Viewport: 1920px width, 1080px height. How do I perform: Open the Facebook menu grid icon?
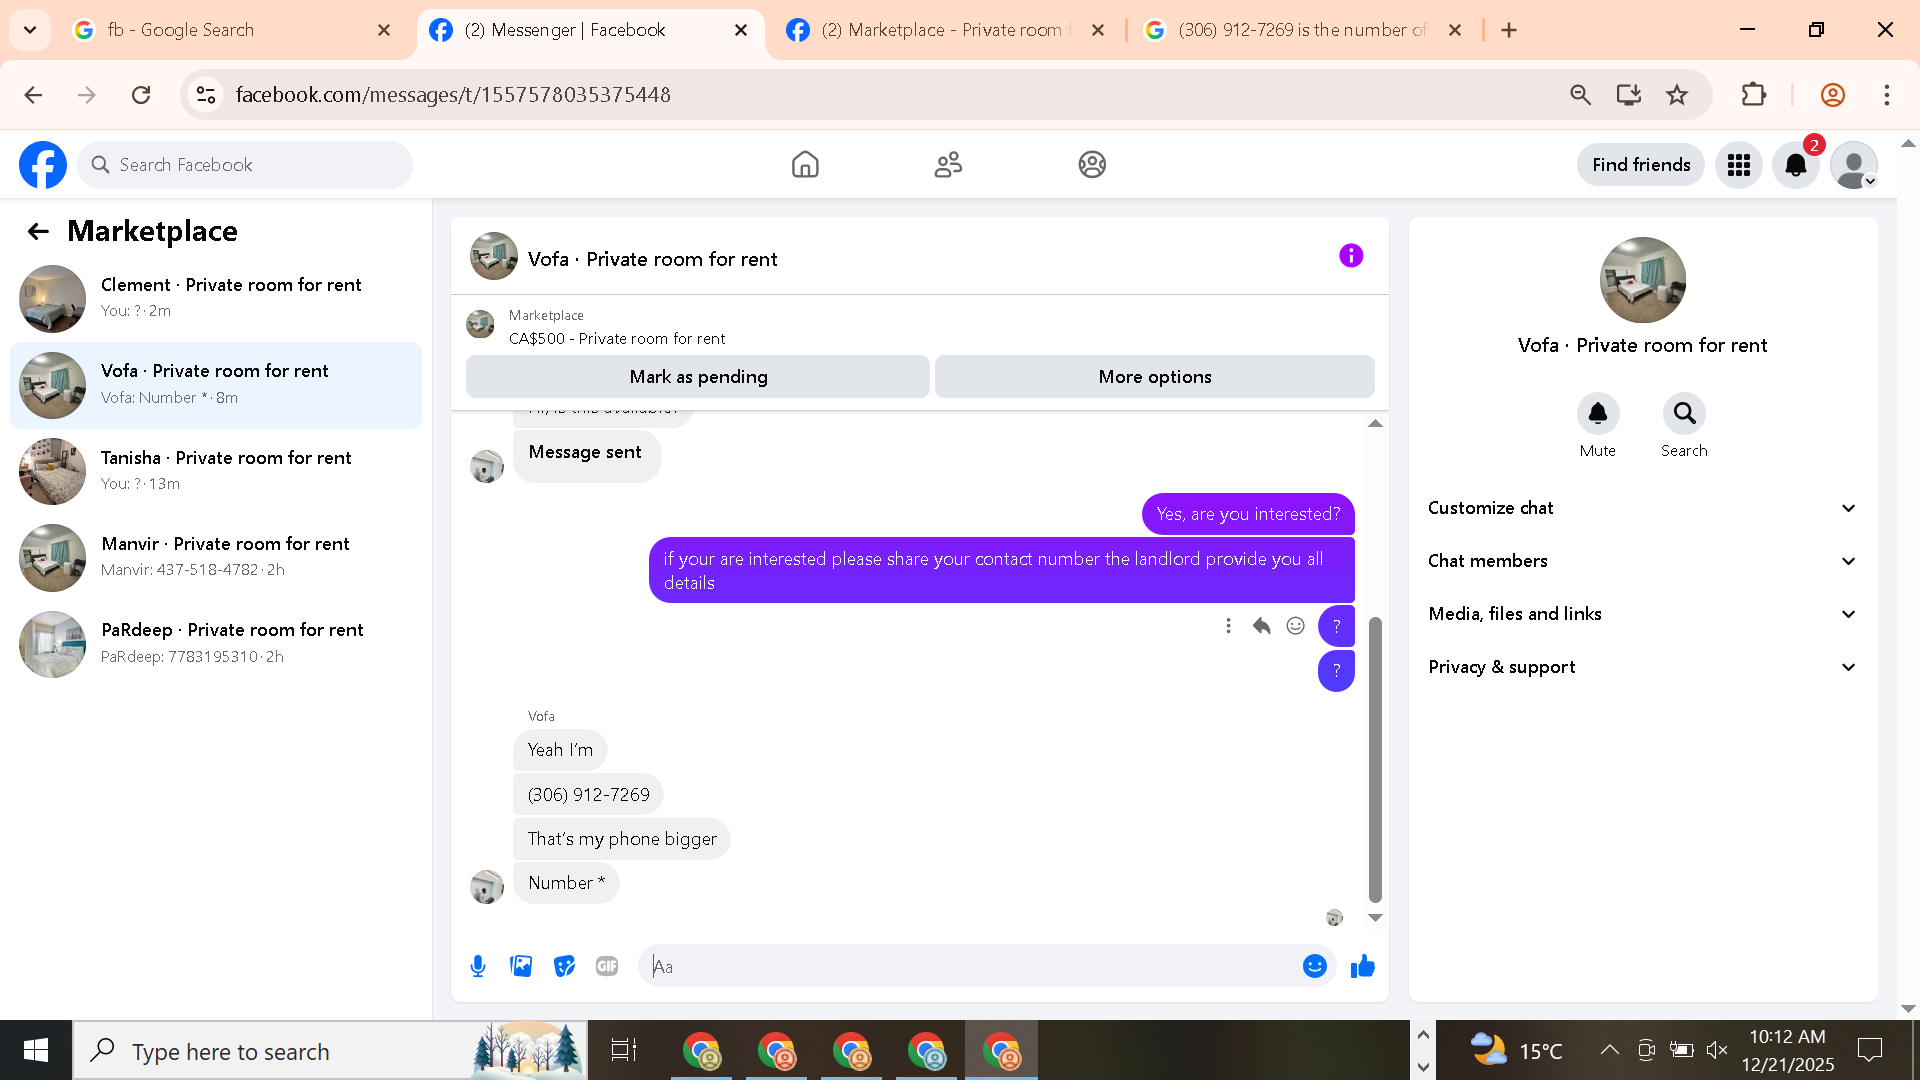point(1739,165)
